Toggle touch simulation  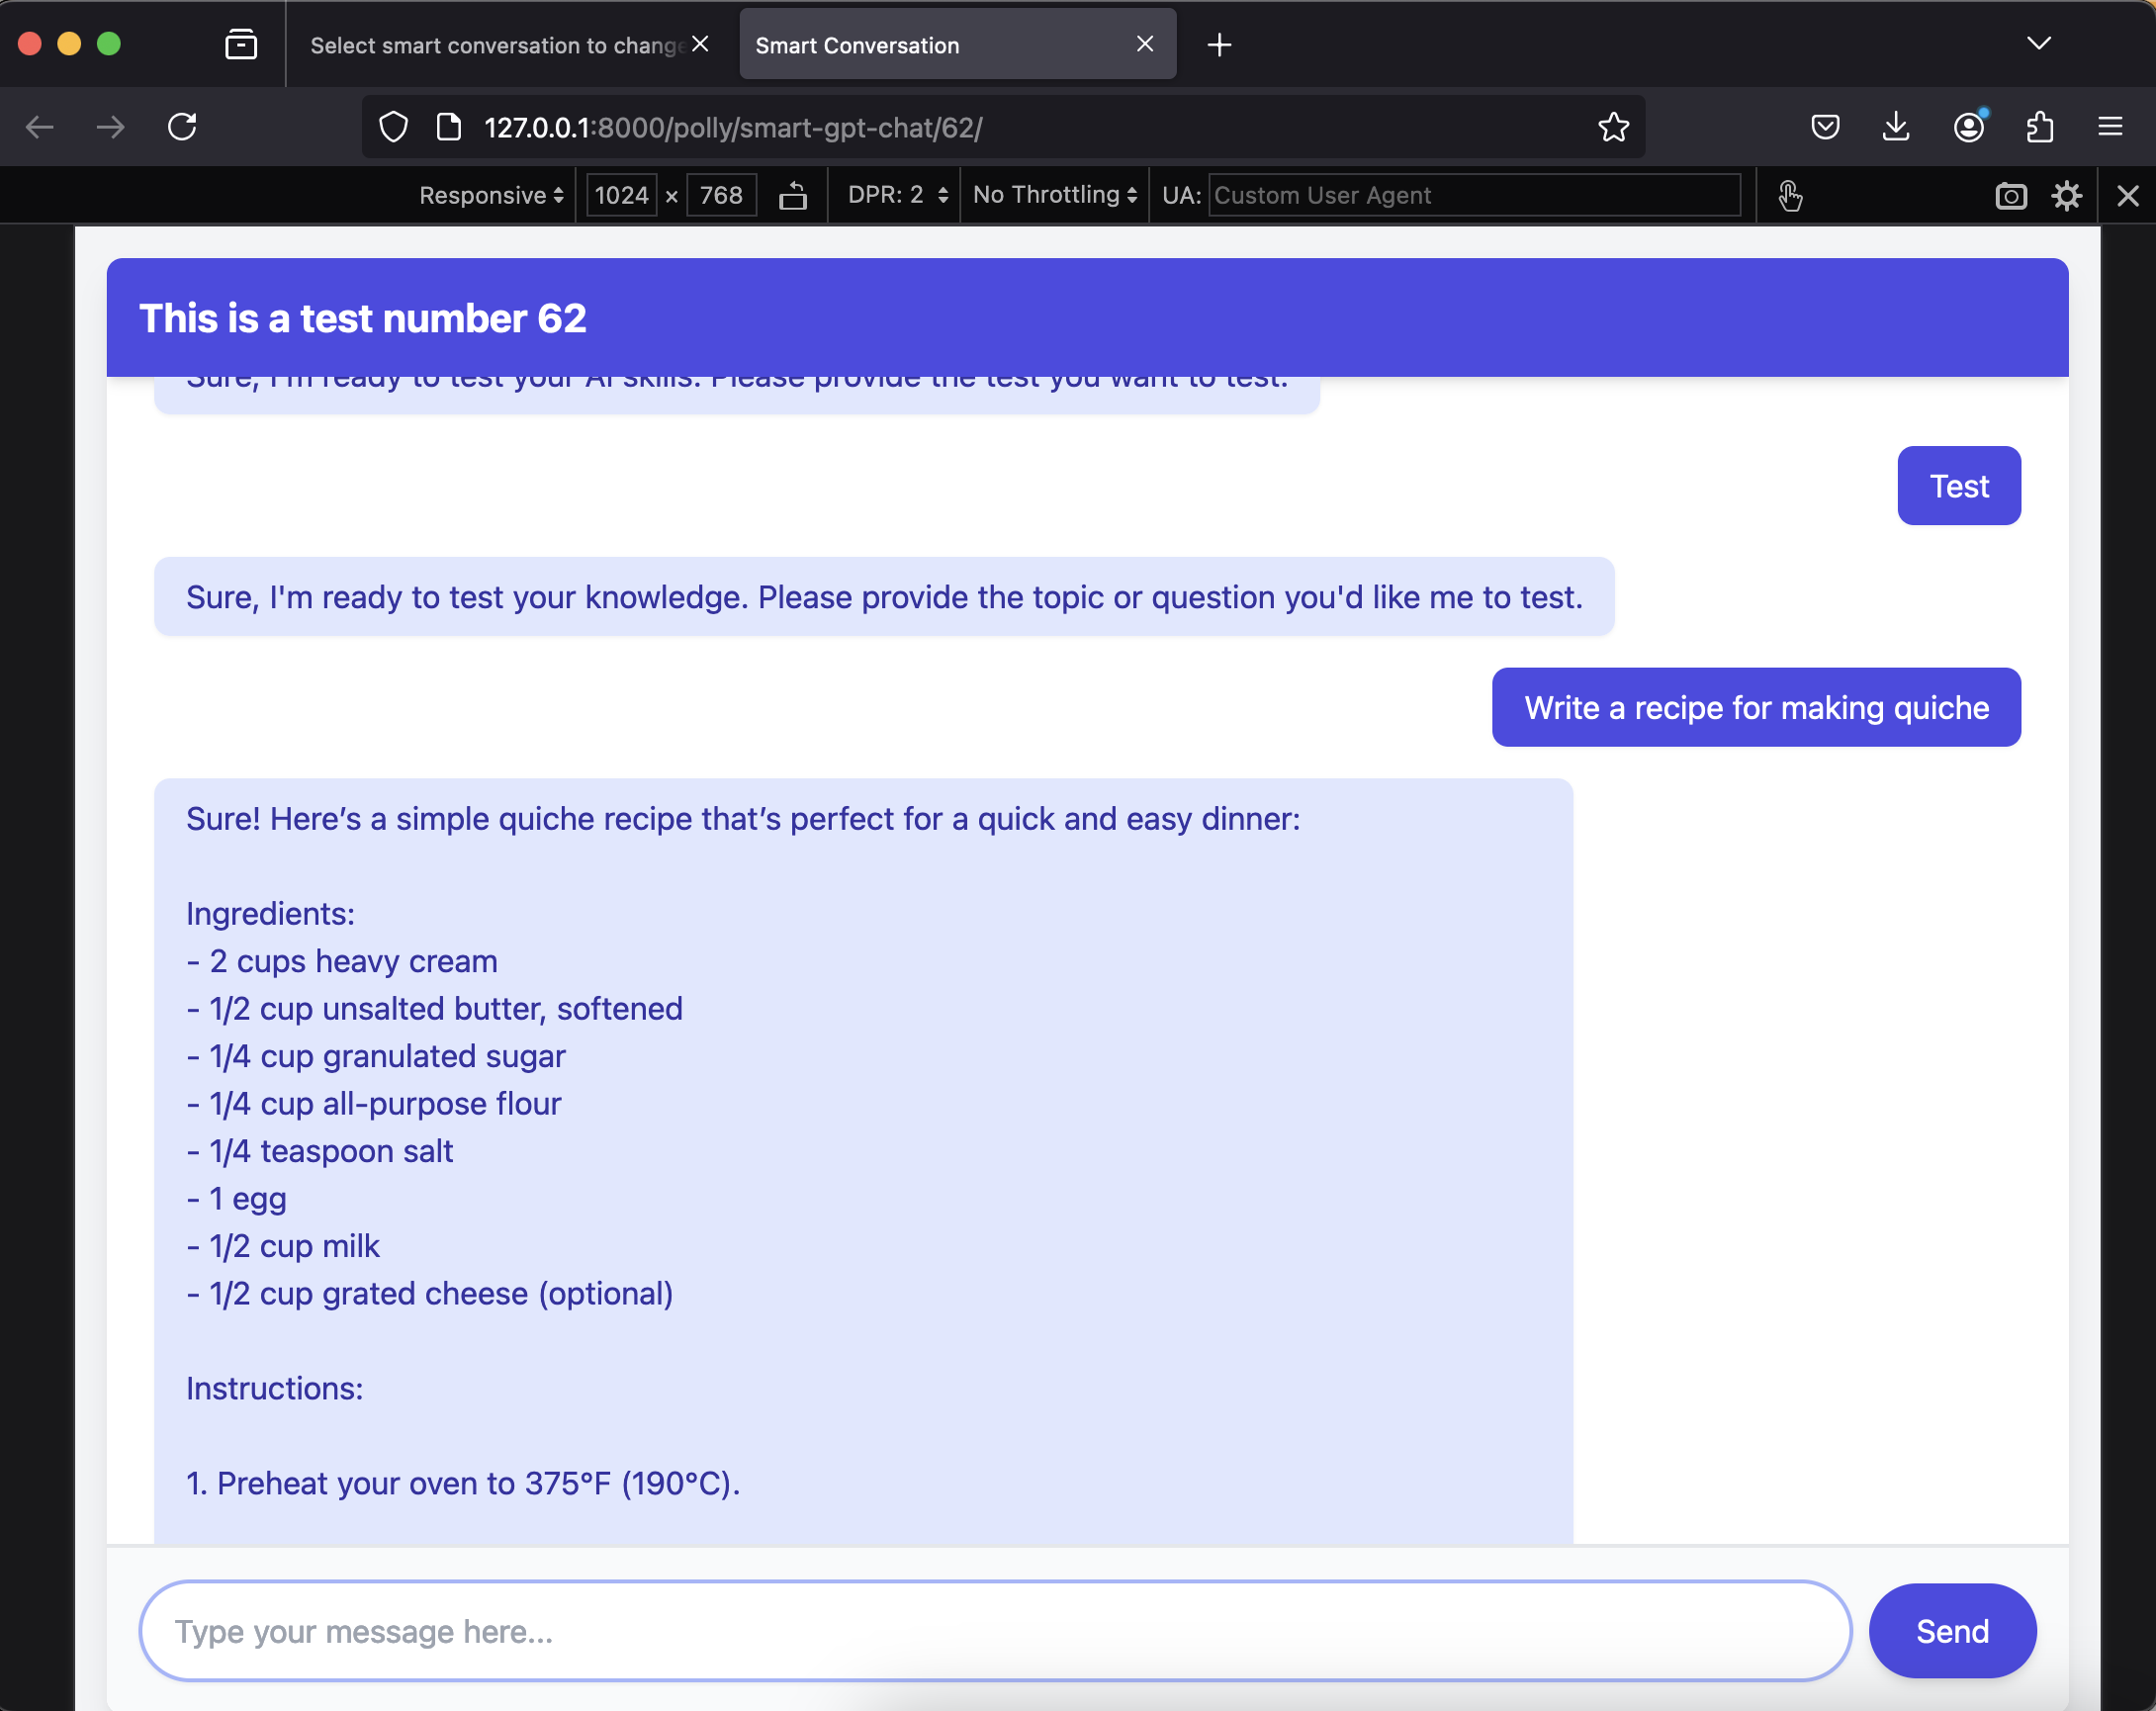[x=1790, y=196]
